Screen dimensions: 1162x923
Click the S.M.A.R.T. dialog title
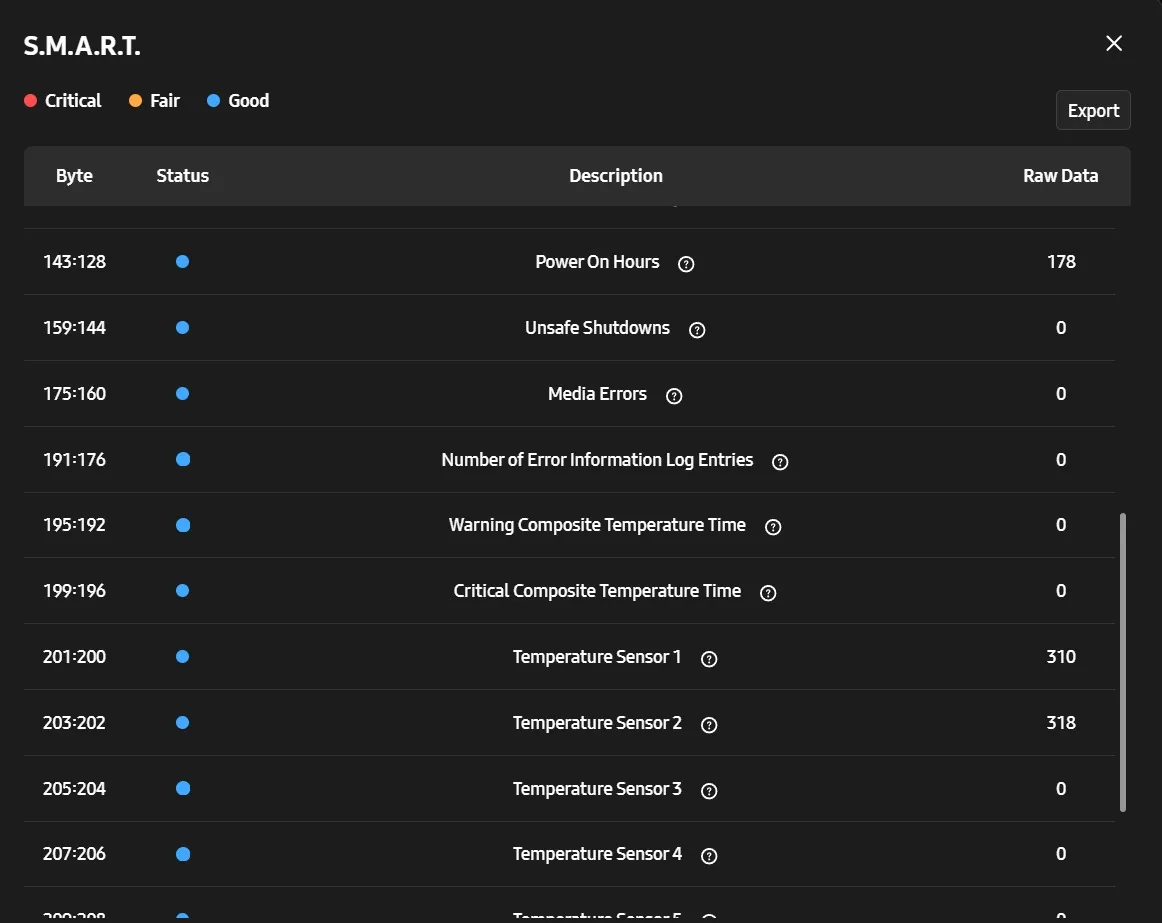[82, 46]
